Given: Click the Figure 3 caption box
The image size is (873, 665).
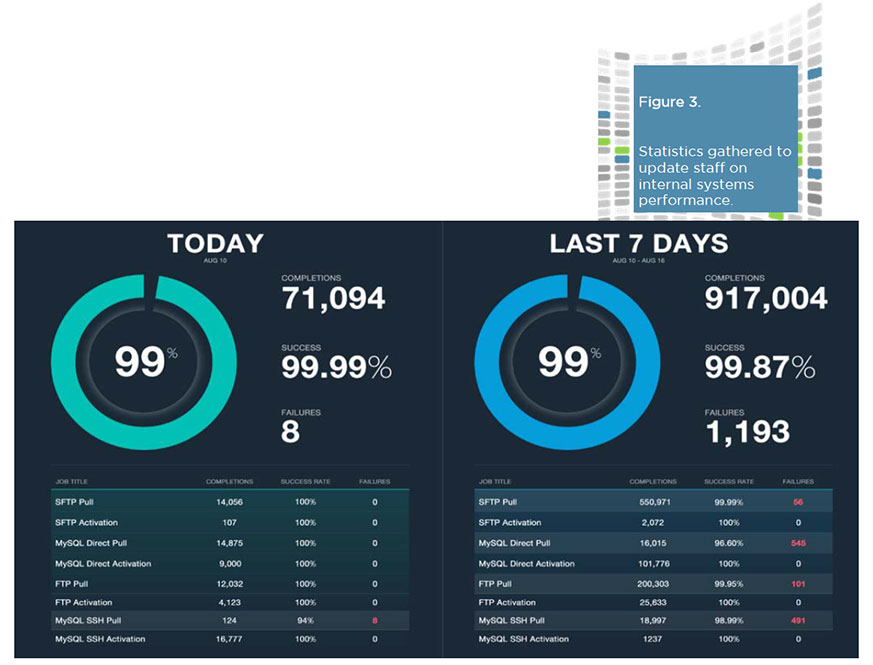Looking at the screenshot, I should tap(715, 138).
